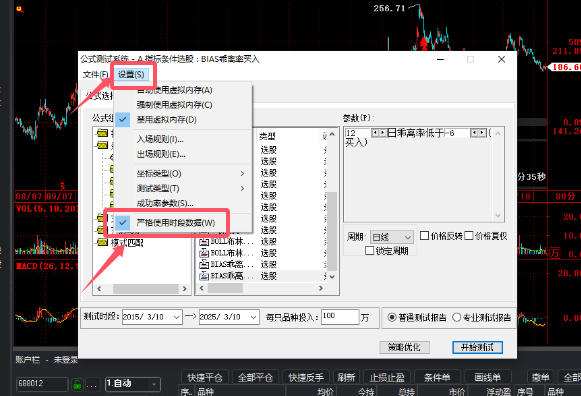The width and height of the screenshot is (581, 396).
Task: Enable the 价格反转 checkbox
Action: click(425, 236)
